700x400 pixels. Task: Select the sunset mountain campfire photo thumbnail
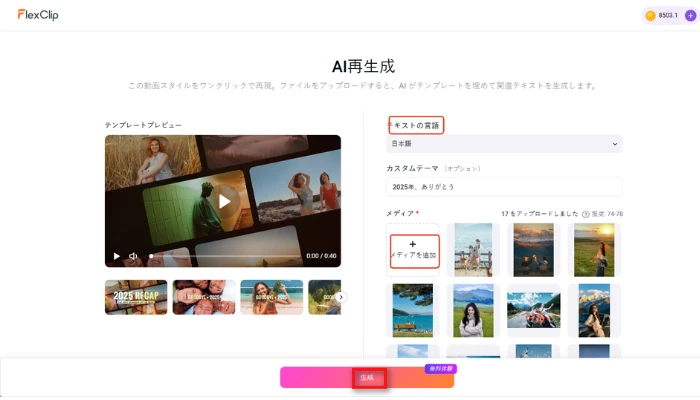point(533,250)
